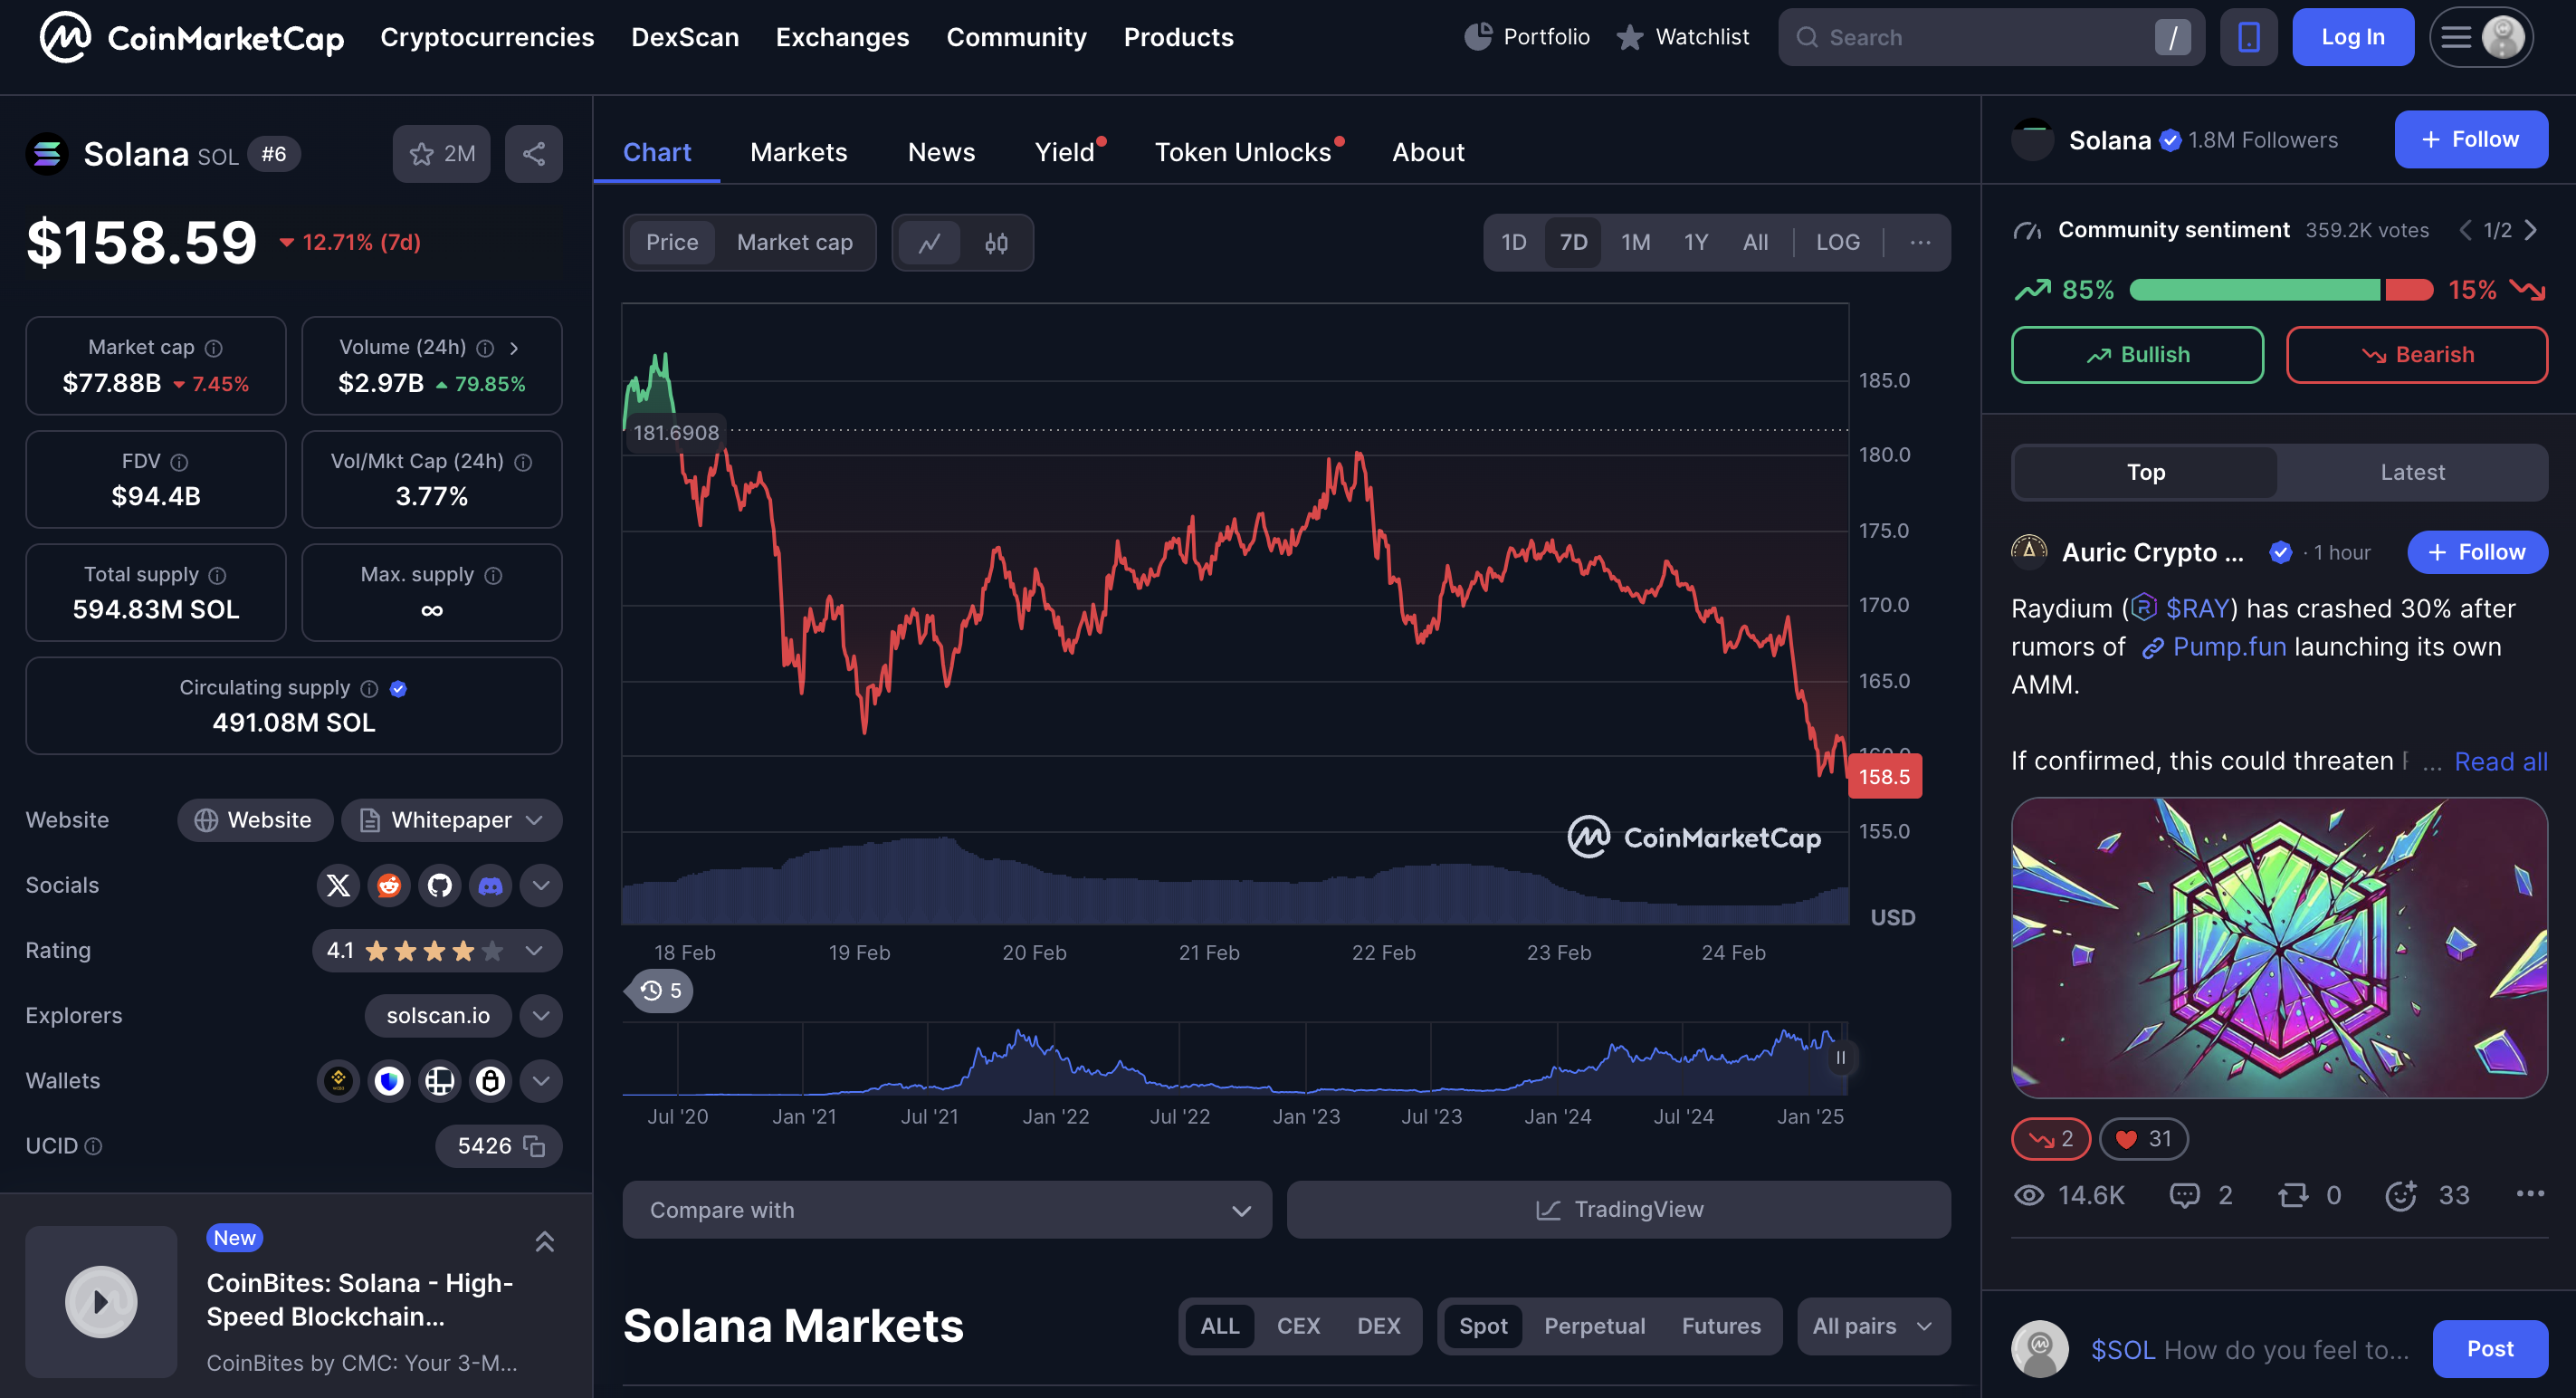Open the hamburger profile menu

(x=2481, y=38)
